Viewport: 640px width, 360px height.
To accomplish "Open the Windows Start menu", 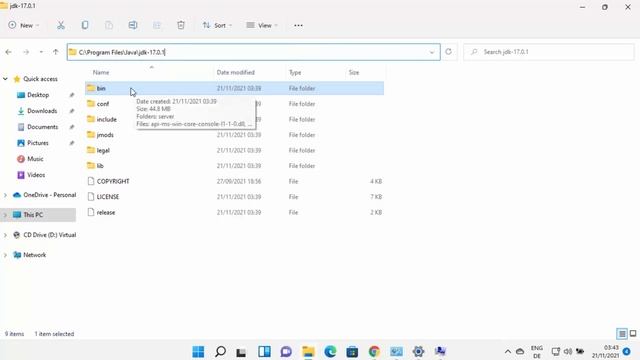I will click(x=198, y=351).
